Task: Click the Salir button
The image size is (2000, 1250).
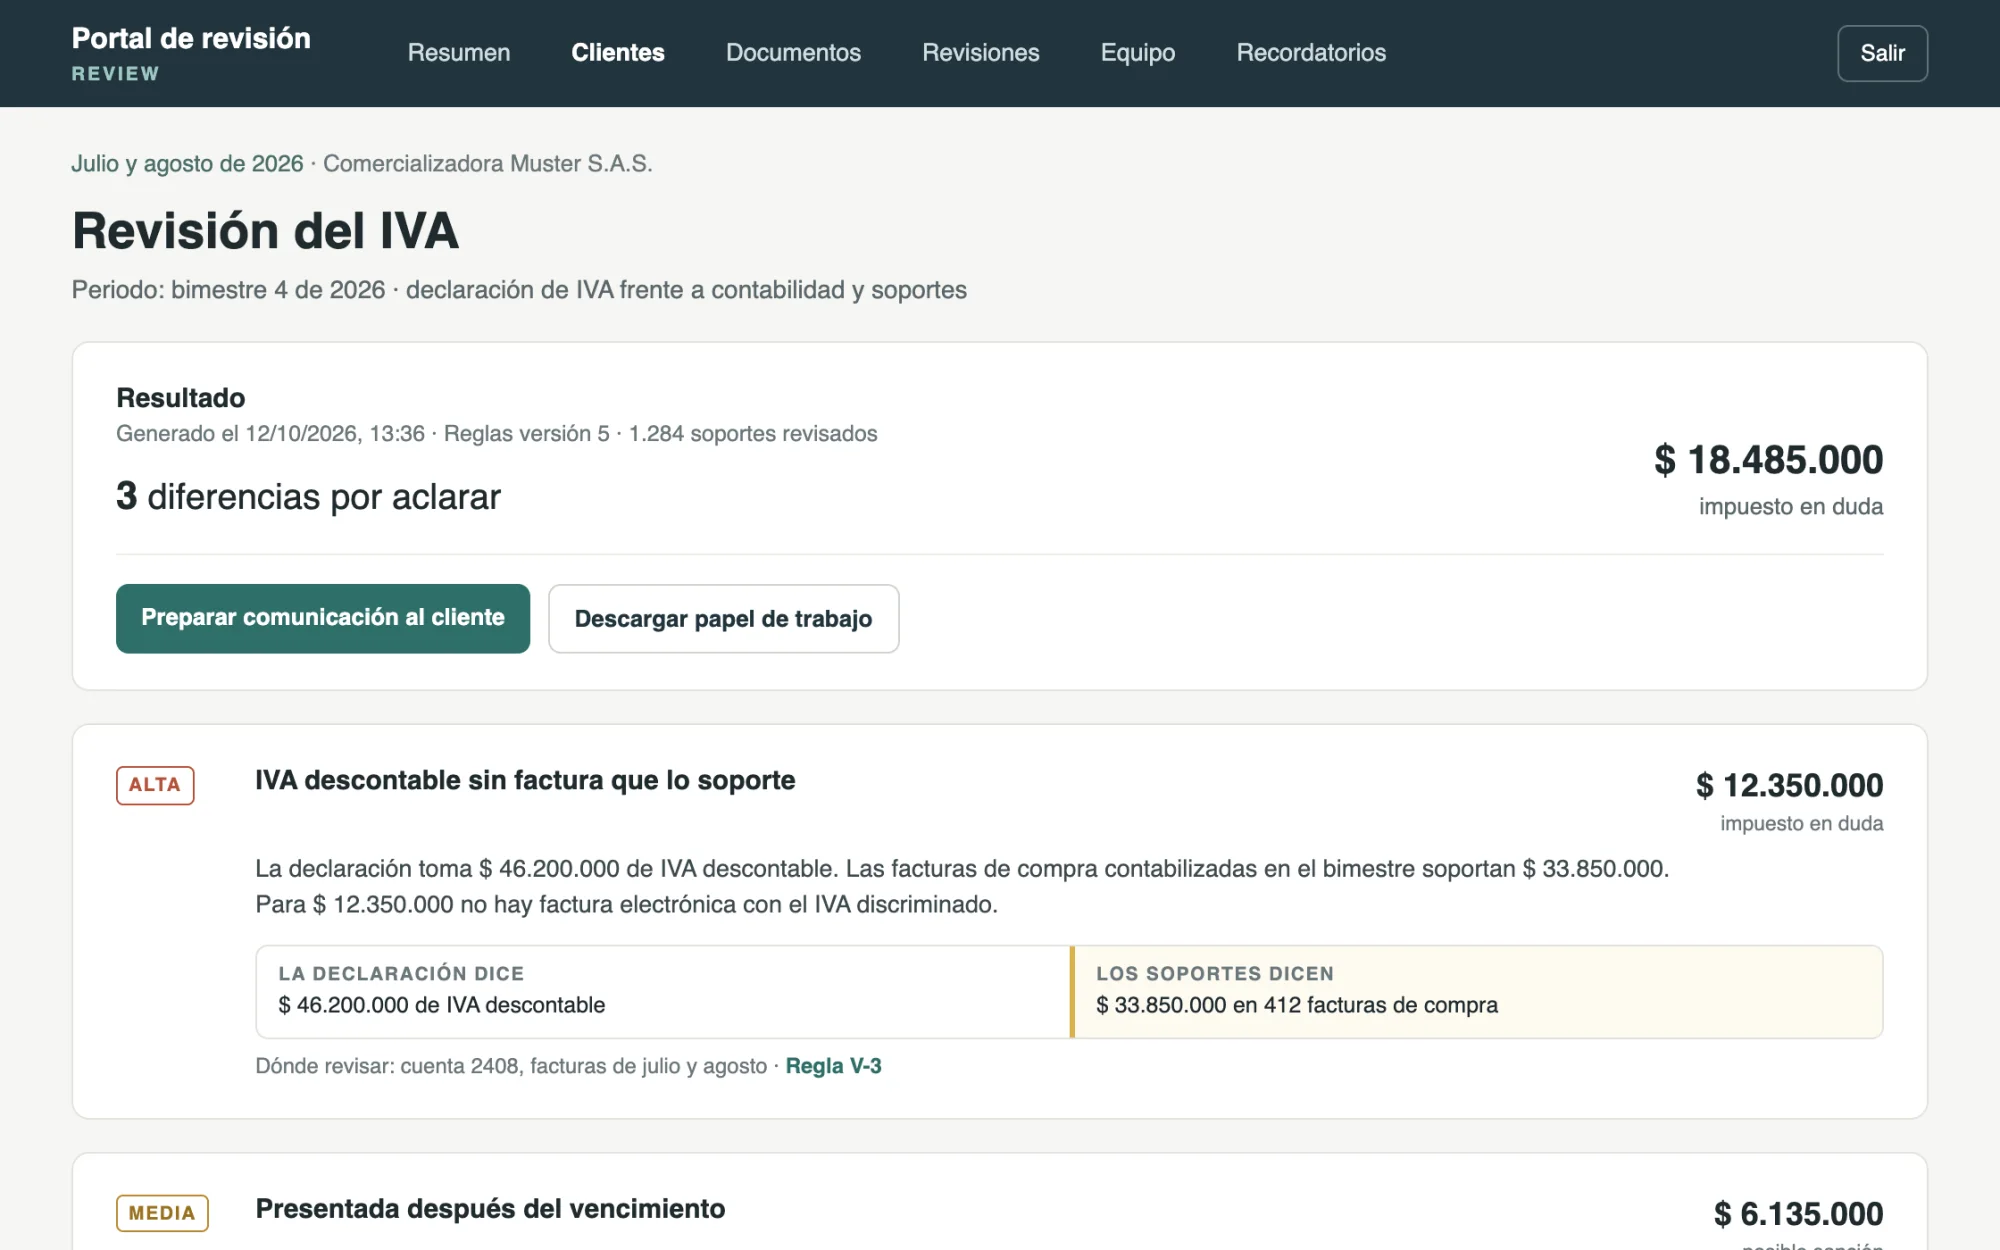Action: pyautogui.click(x=1882, y=53)
